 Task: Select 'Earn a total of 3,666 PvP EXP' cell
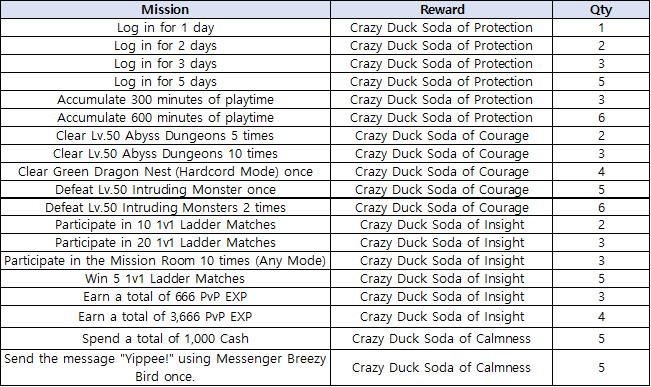click(x=165, y=317)
